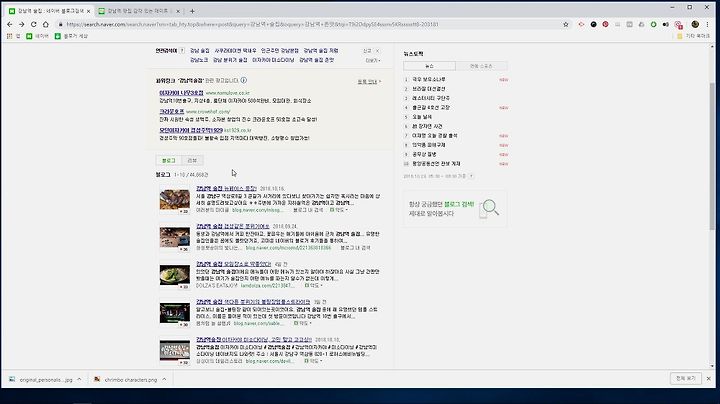Screen dimensions: 720x404
Task: Switch to the second browser tab
Action: 140,11
